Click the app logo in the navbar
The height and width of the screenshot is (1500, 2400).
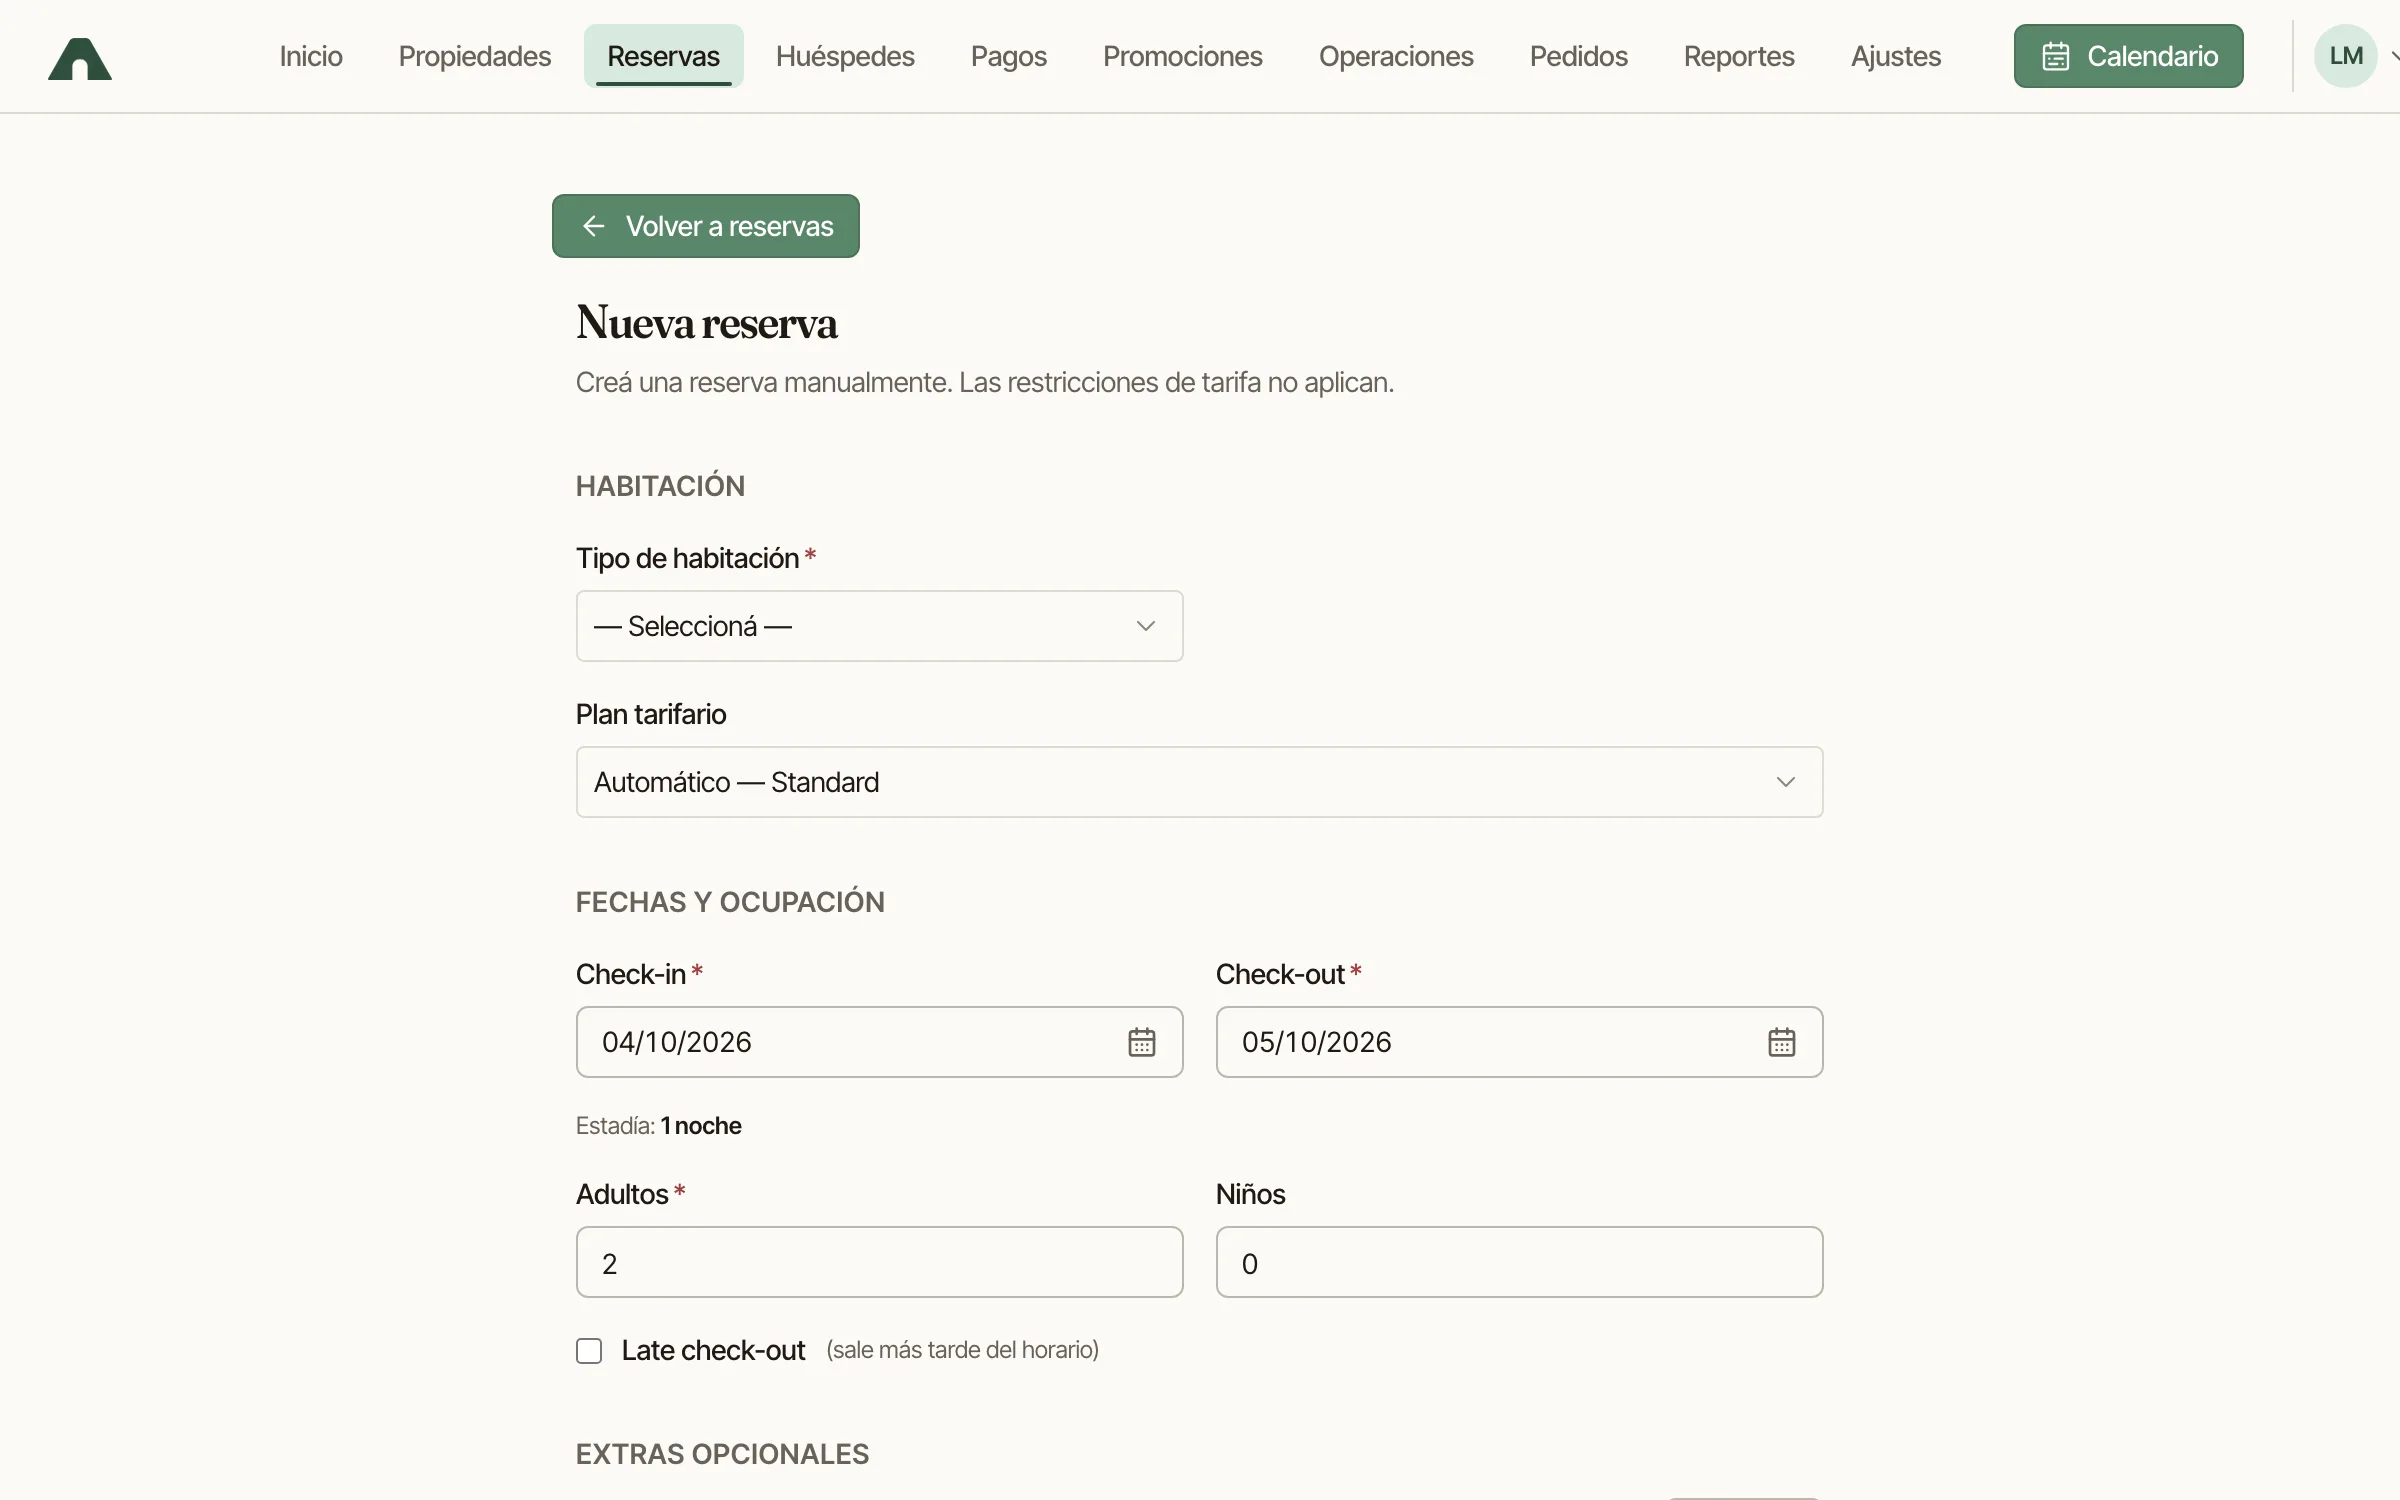[80, 58]
